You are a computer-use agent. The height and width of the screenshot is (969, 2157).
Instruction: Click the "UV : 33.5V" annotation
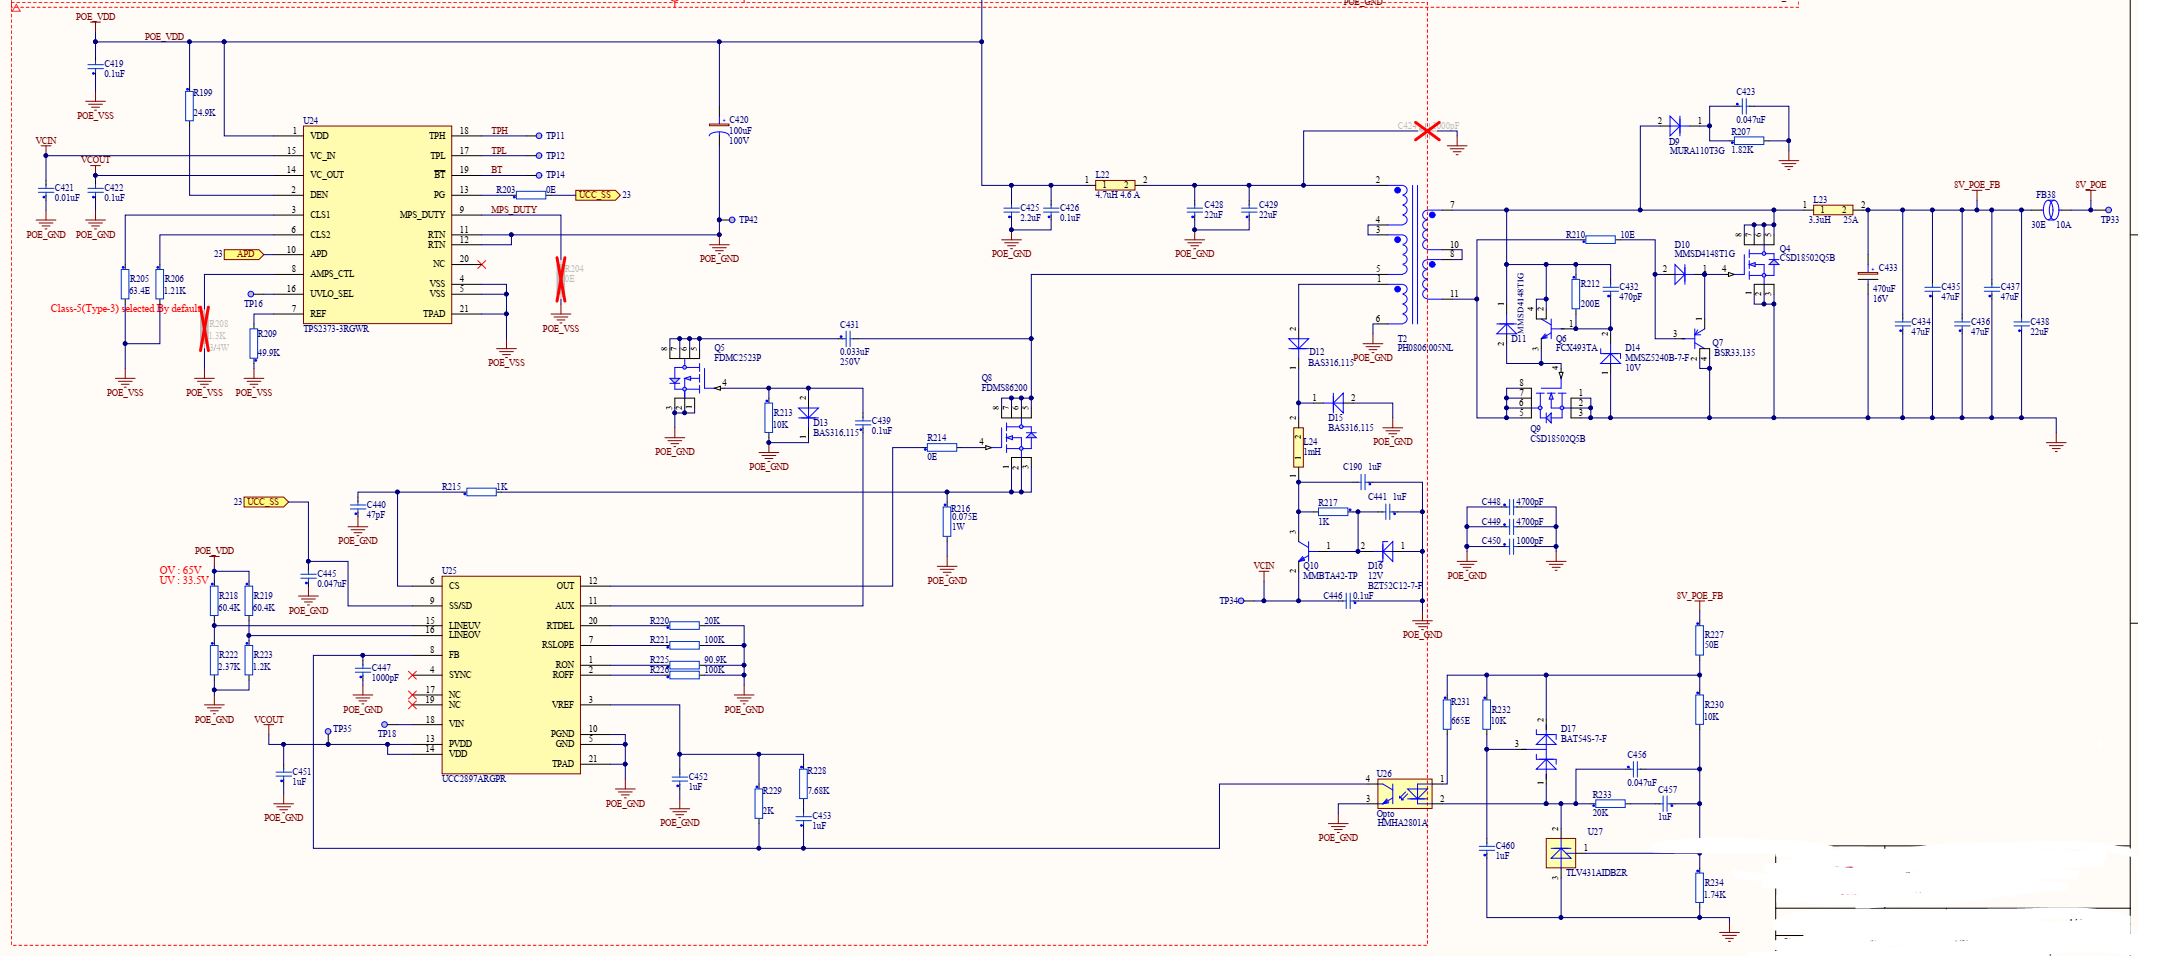tap(184, 580)
